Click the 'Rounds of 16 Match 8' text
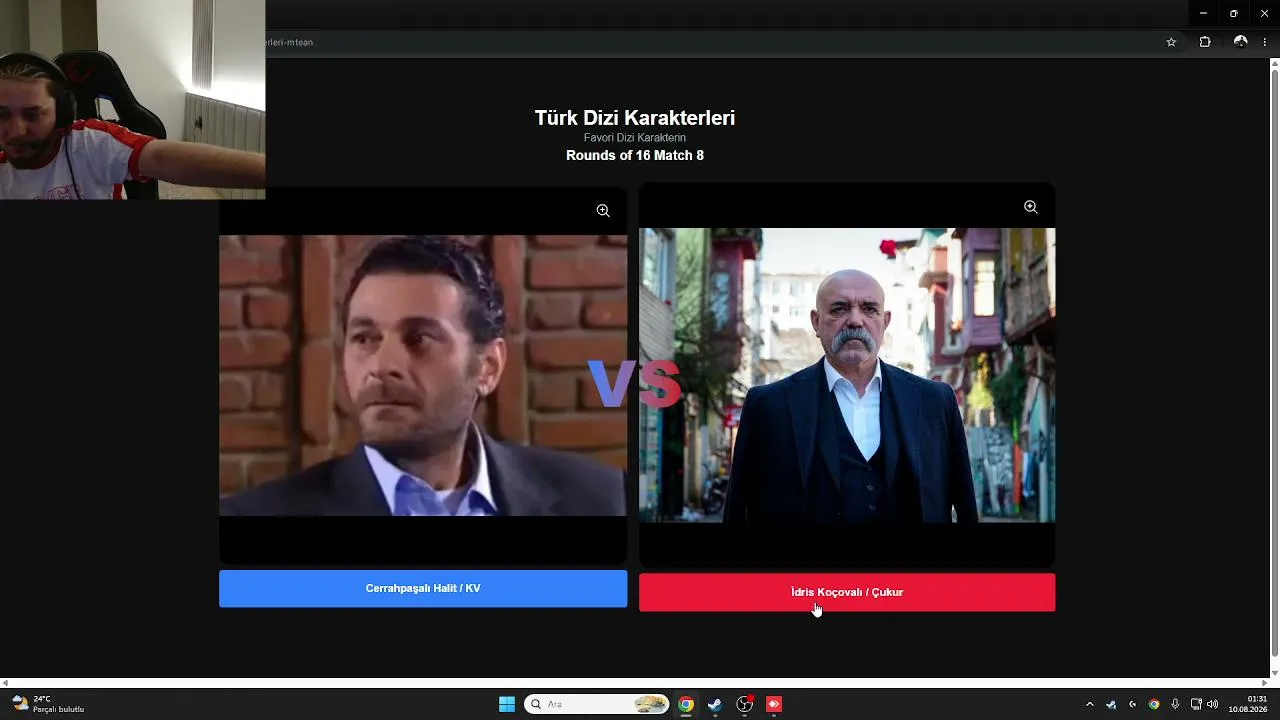 (x=635, y=155)
